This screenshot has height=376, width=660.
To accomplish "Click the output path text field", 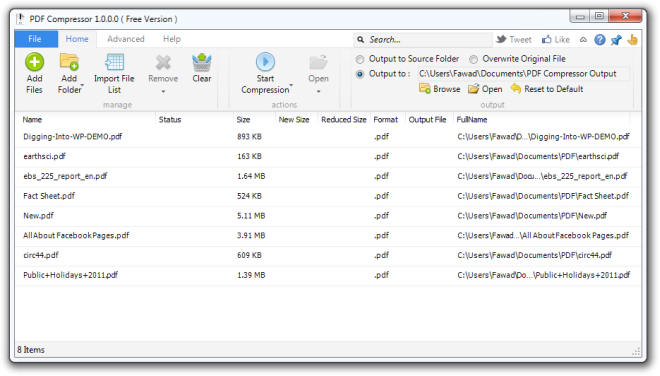I will click(524, 74).
